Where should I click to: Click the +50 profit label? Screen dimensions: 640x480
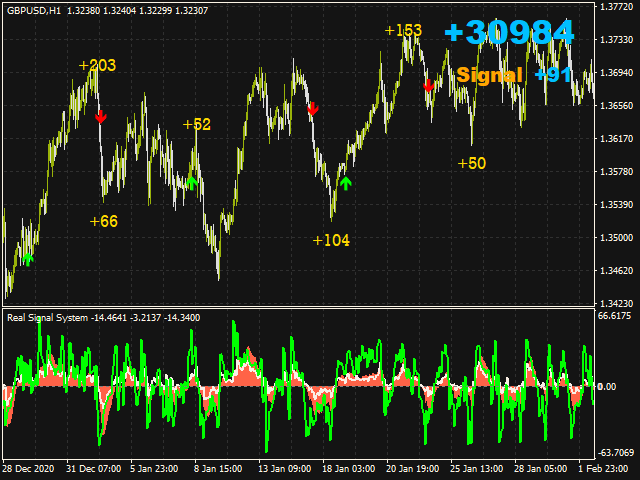pyautogui.click(x=472, y=163)
